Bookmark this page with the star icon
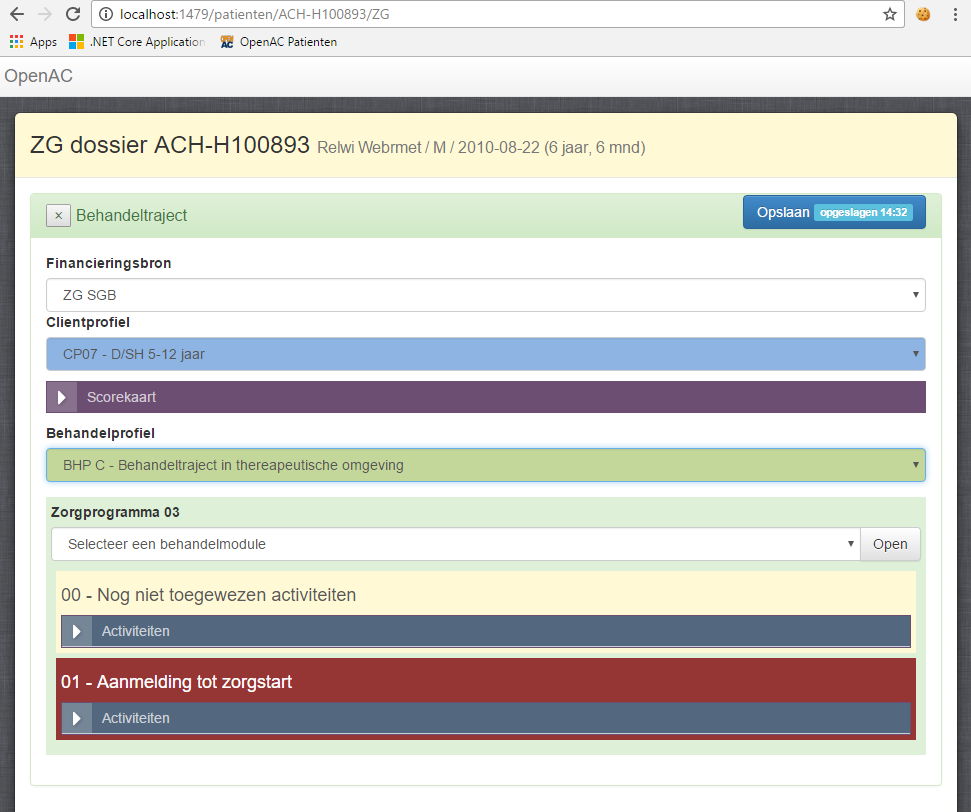This screenshot has height=812, width=971. click(889, 14)
